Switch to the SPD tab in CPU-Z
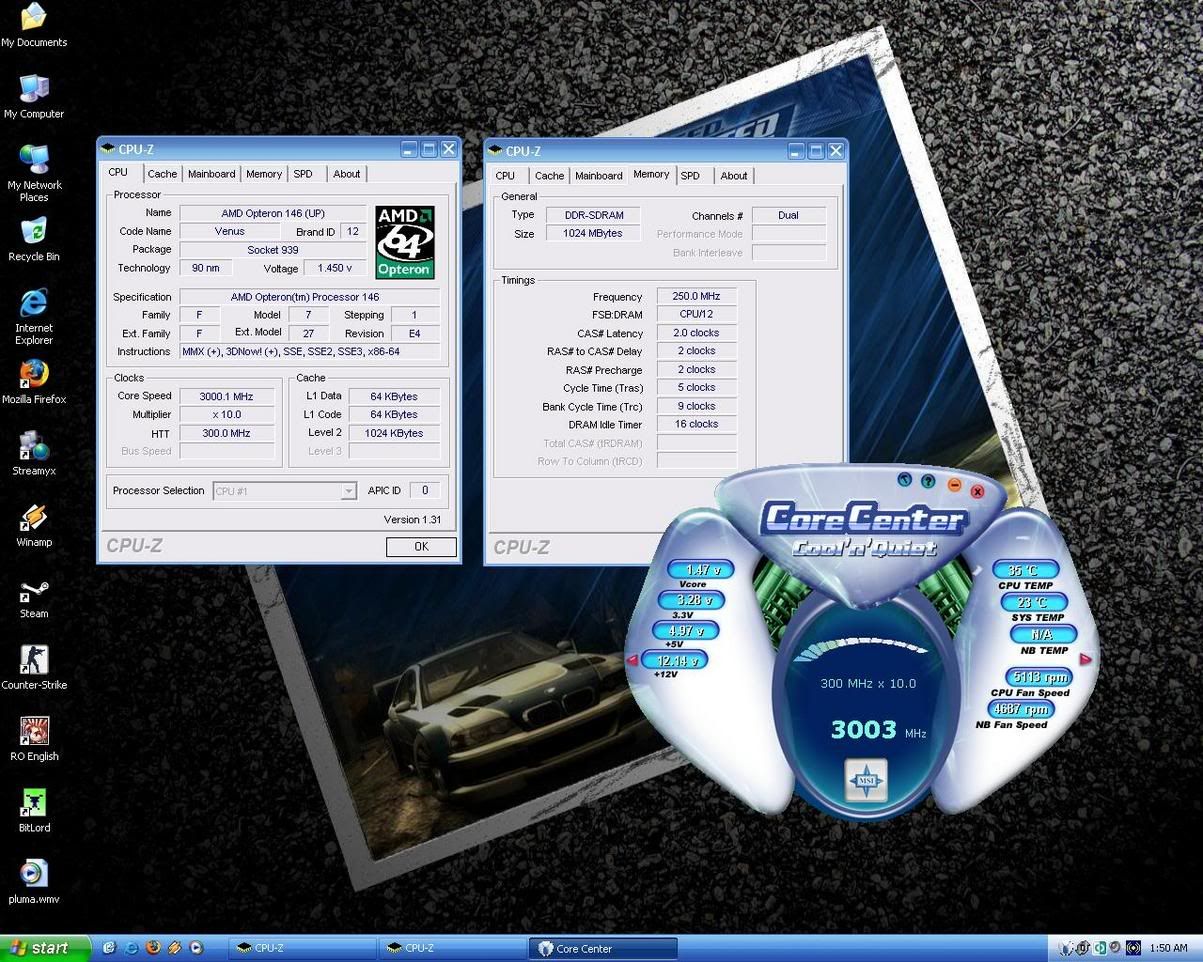The width and height of the screenshot is (1203, 962). [303, 173]
